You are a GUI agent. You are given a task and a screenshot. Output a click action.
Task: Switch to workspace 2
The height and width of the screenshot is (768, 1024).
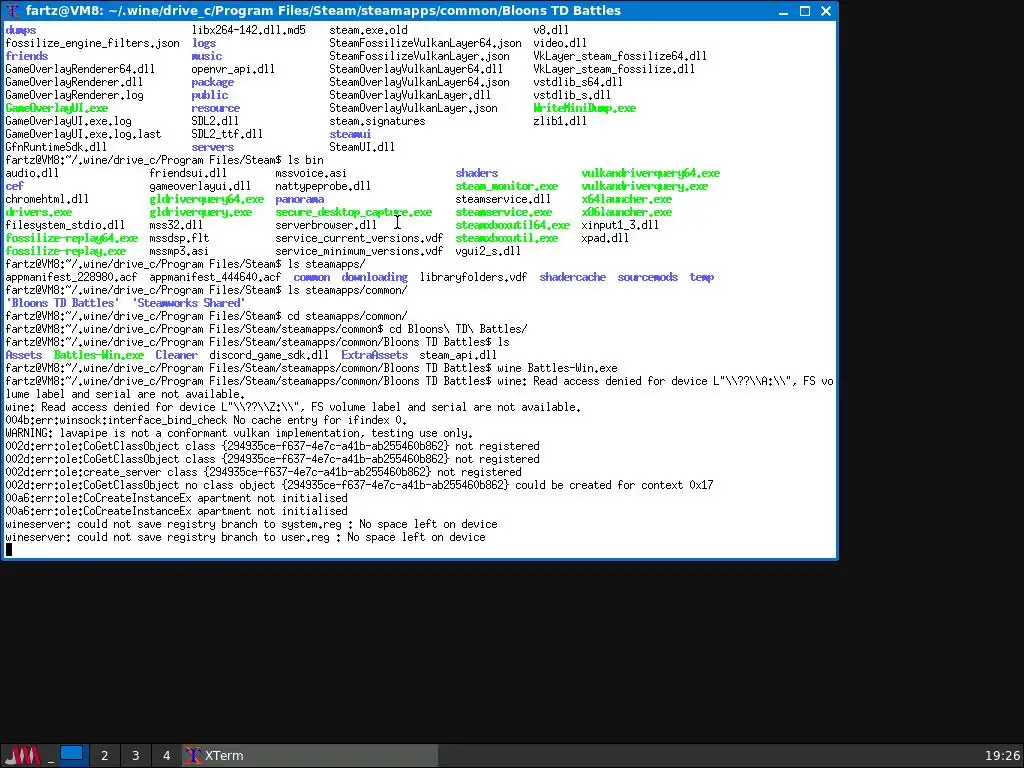pos(104,756)
